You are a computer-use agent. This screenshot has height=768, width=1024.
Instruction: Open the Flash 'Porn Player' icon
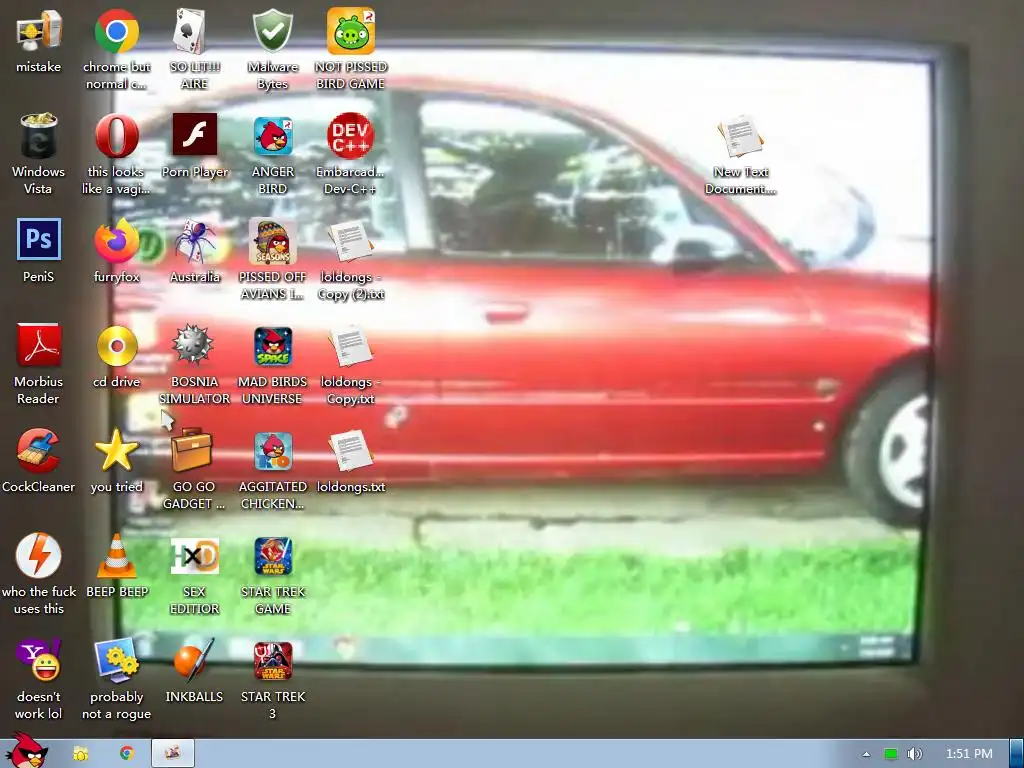tap(195, 135)
